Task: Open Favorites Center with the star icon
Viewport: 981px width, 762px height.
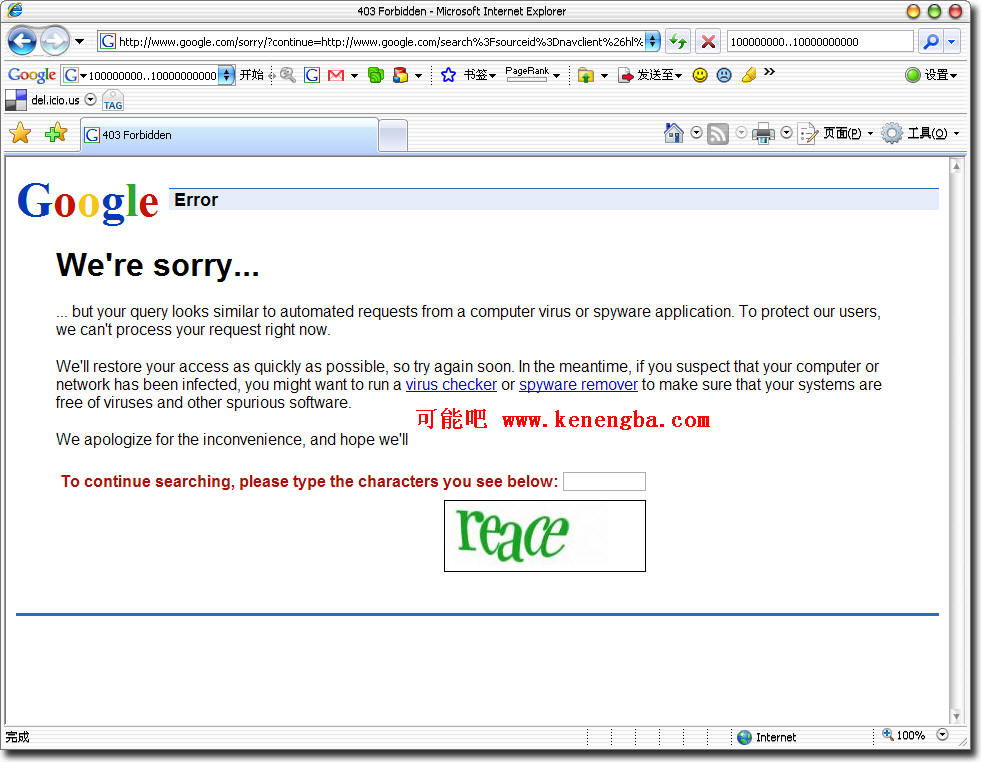Action: click(x=20, y=133)
